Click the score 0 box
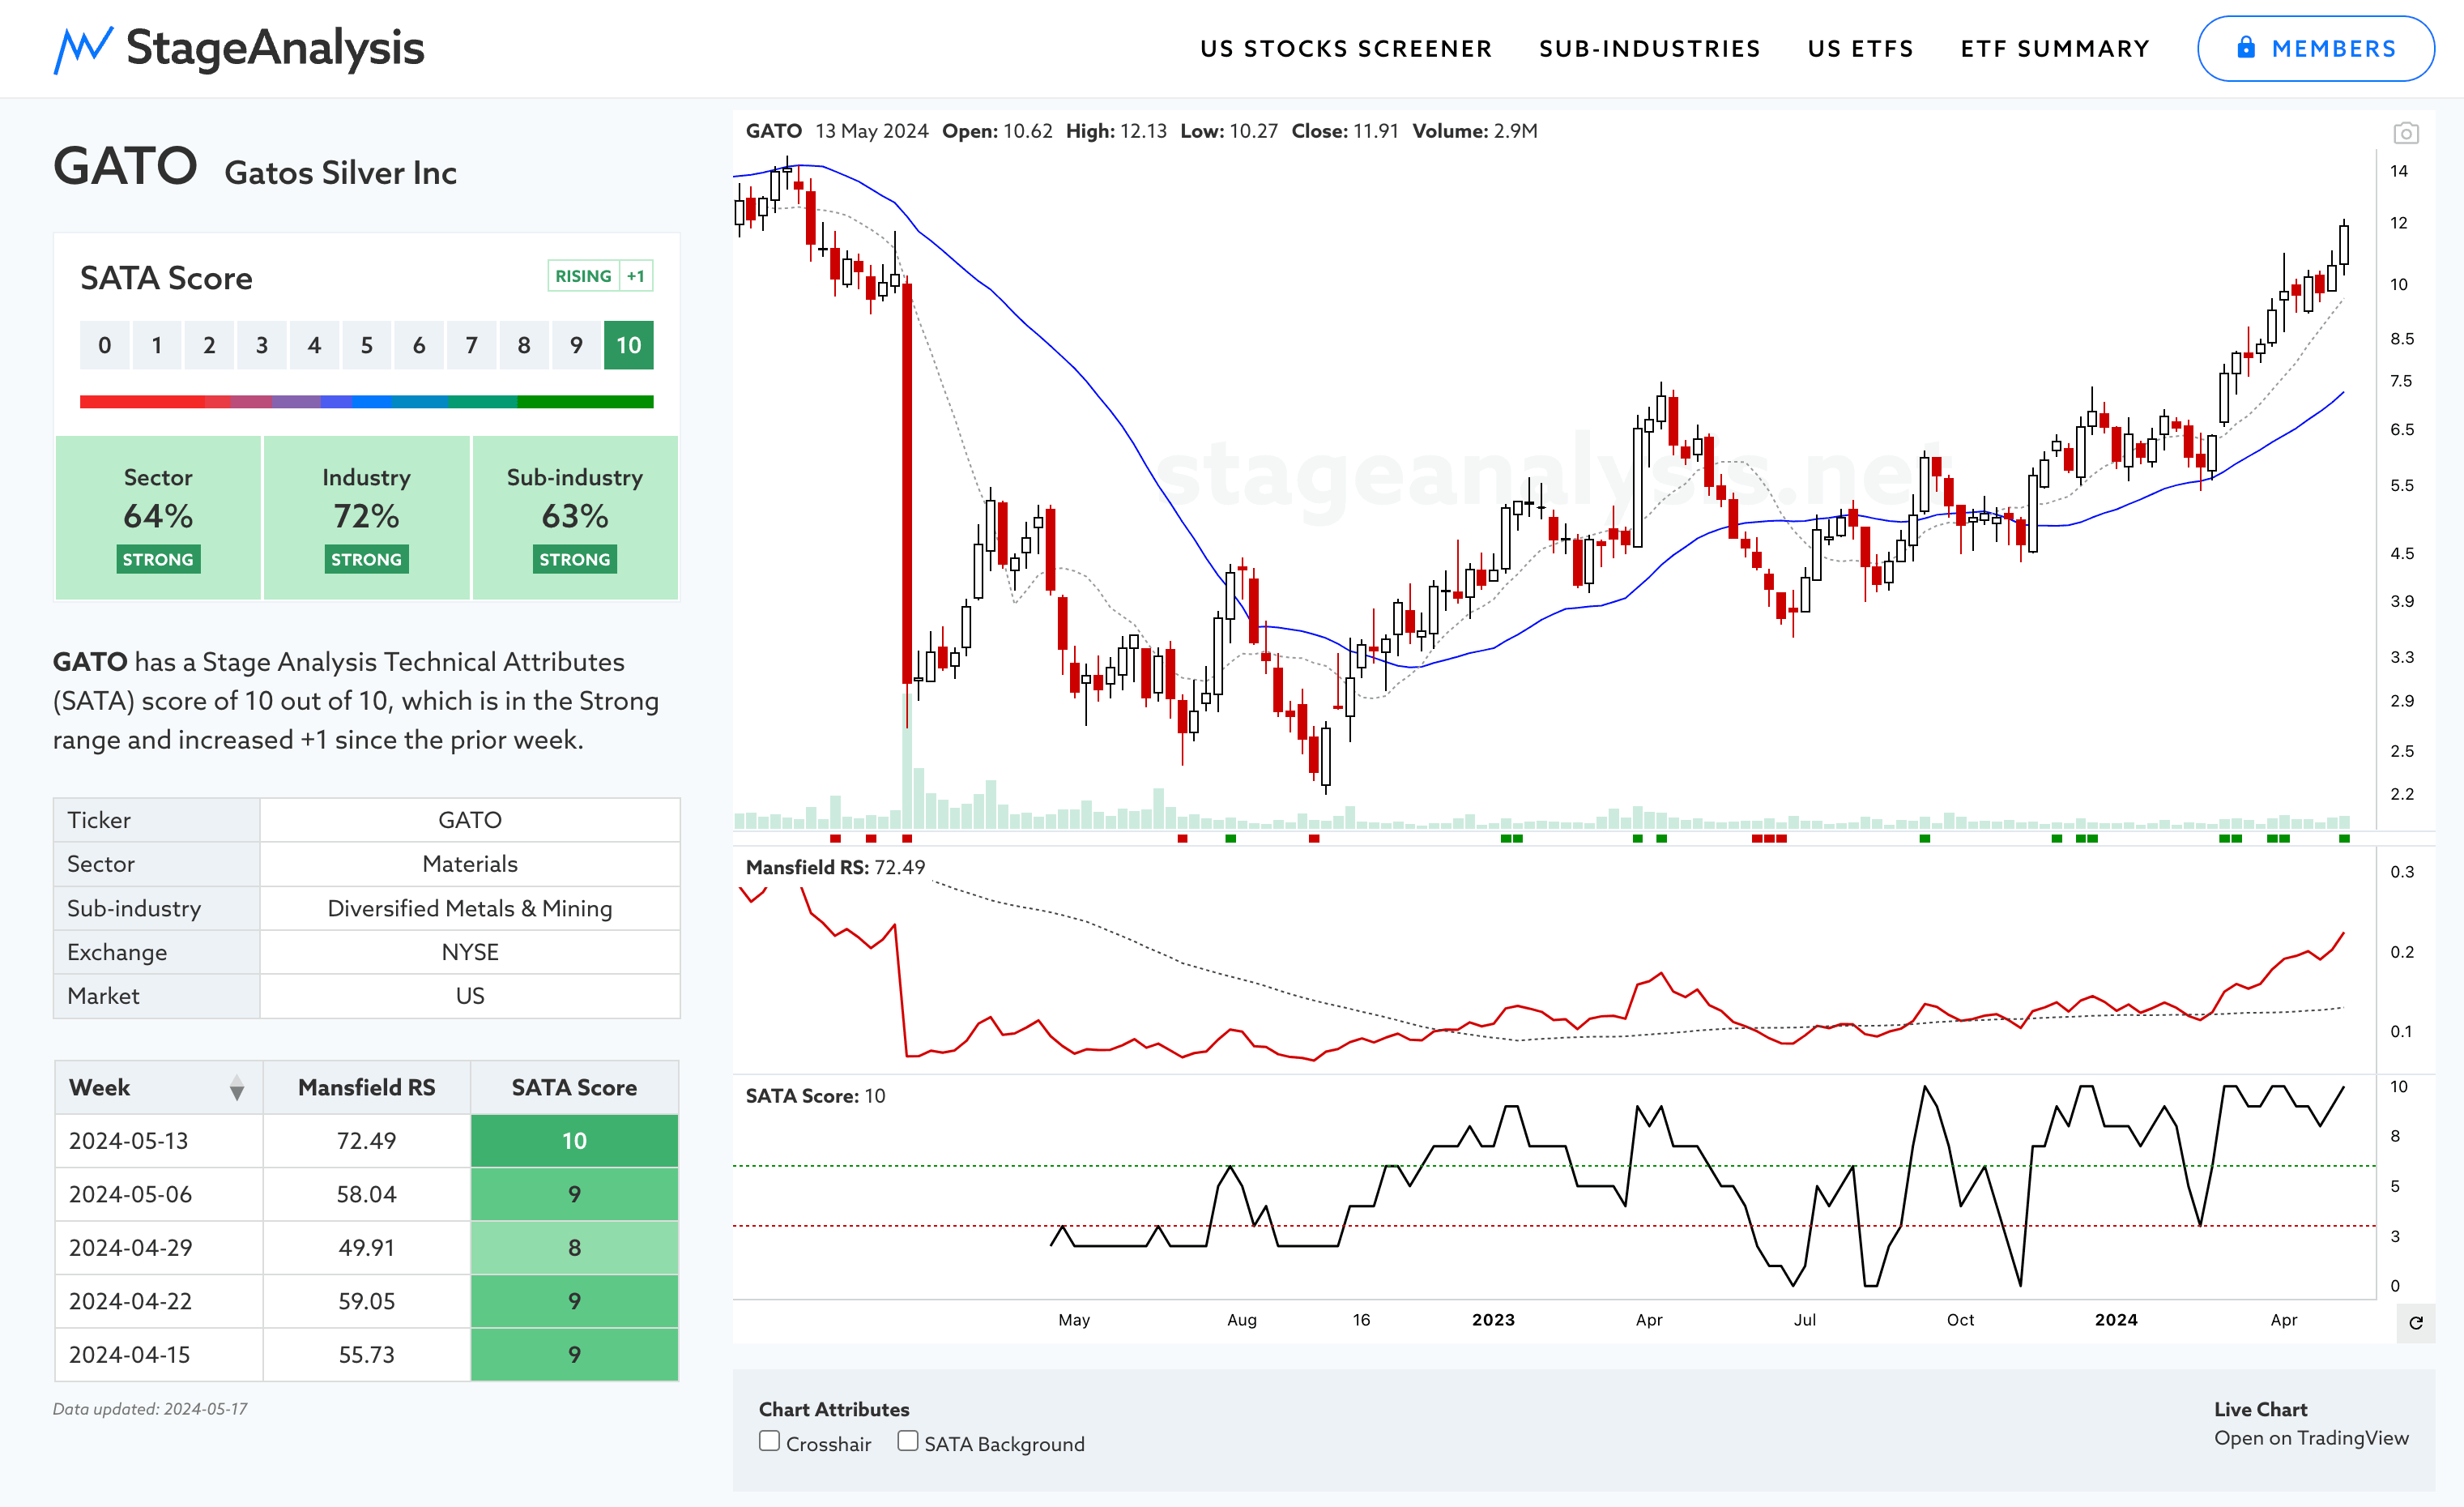 click(x=105, y=345)
